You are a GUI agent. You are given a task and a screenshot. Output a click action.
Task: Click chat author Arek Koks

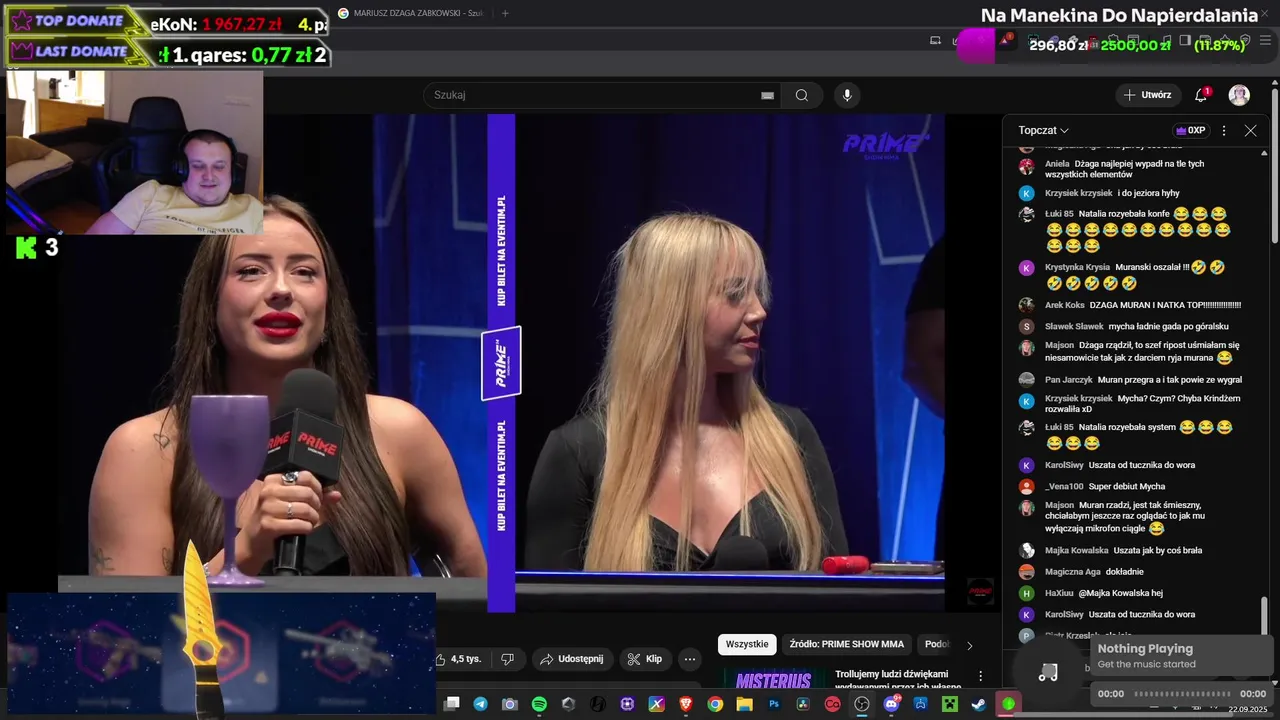[1064, 305]
